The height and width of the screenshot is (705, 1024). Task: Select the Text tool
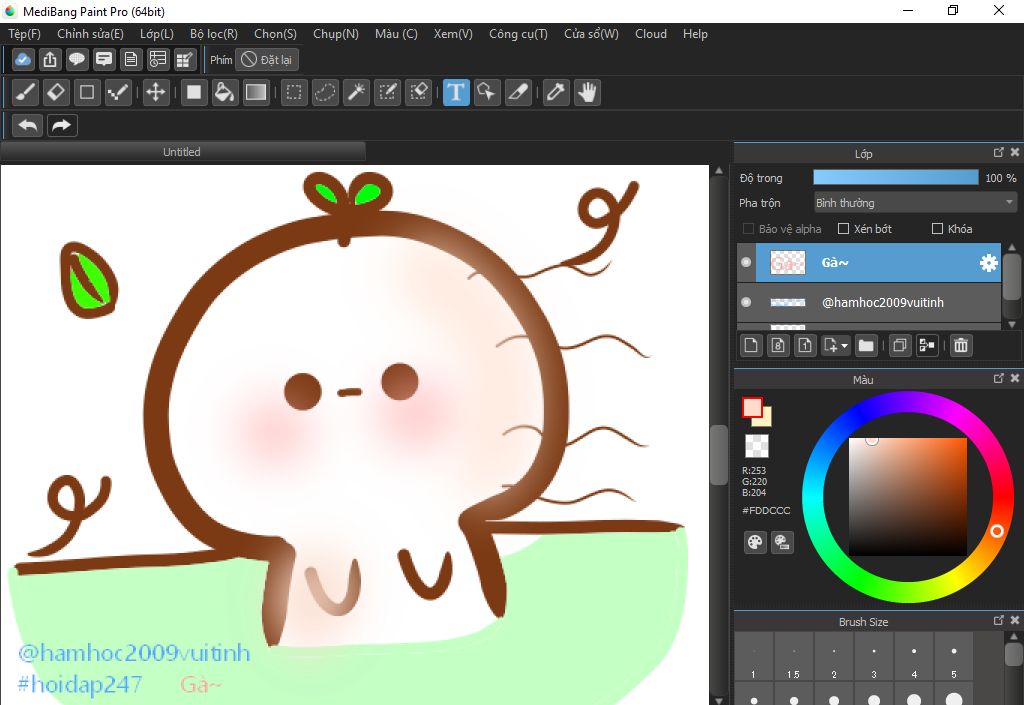[x=456, y=92]
